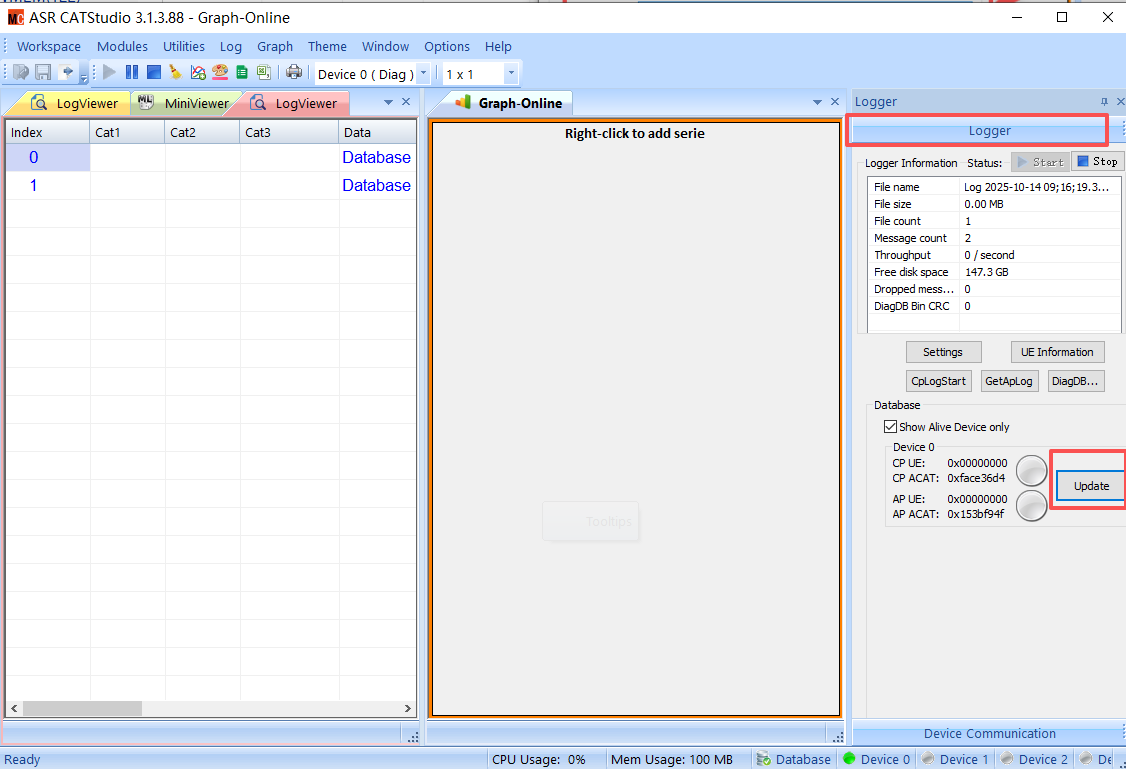
Task: Click the CpLogStart button
Action: coord(939,381)
